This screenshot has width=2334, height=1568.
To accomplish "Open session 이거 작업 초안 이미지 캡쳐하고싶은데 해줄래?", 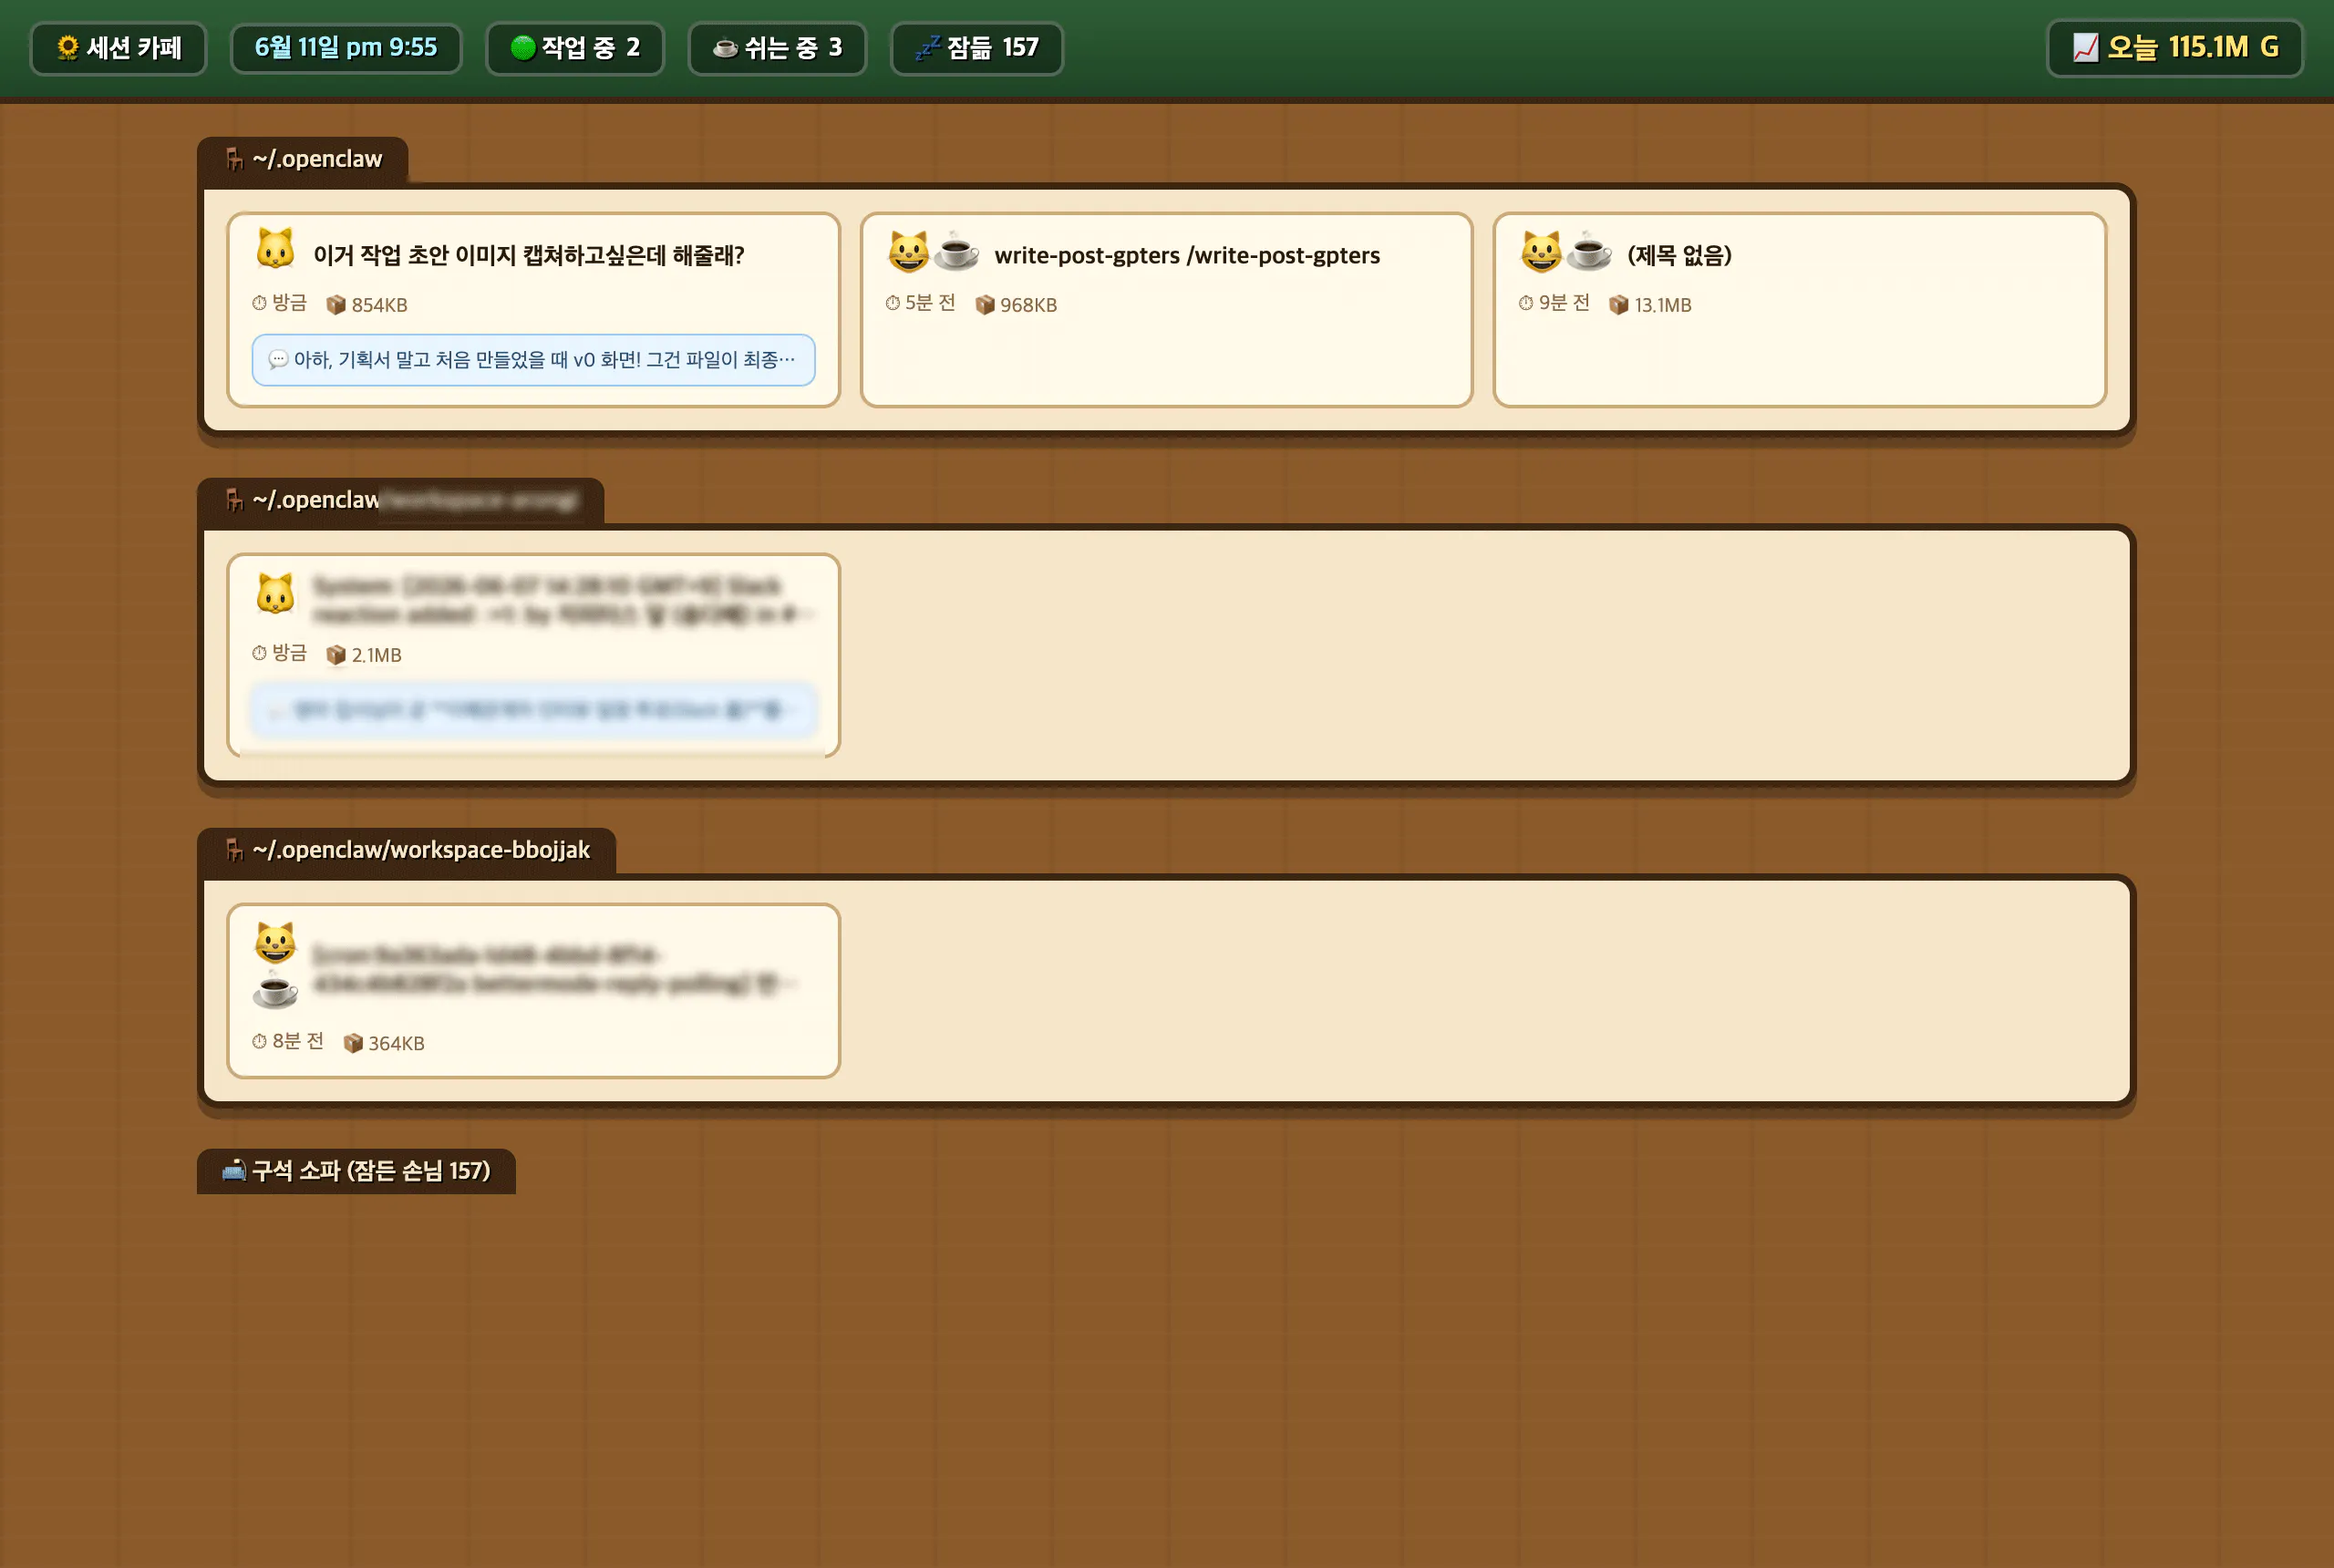I will 533,310.
